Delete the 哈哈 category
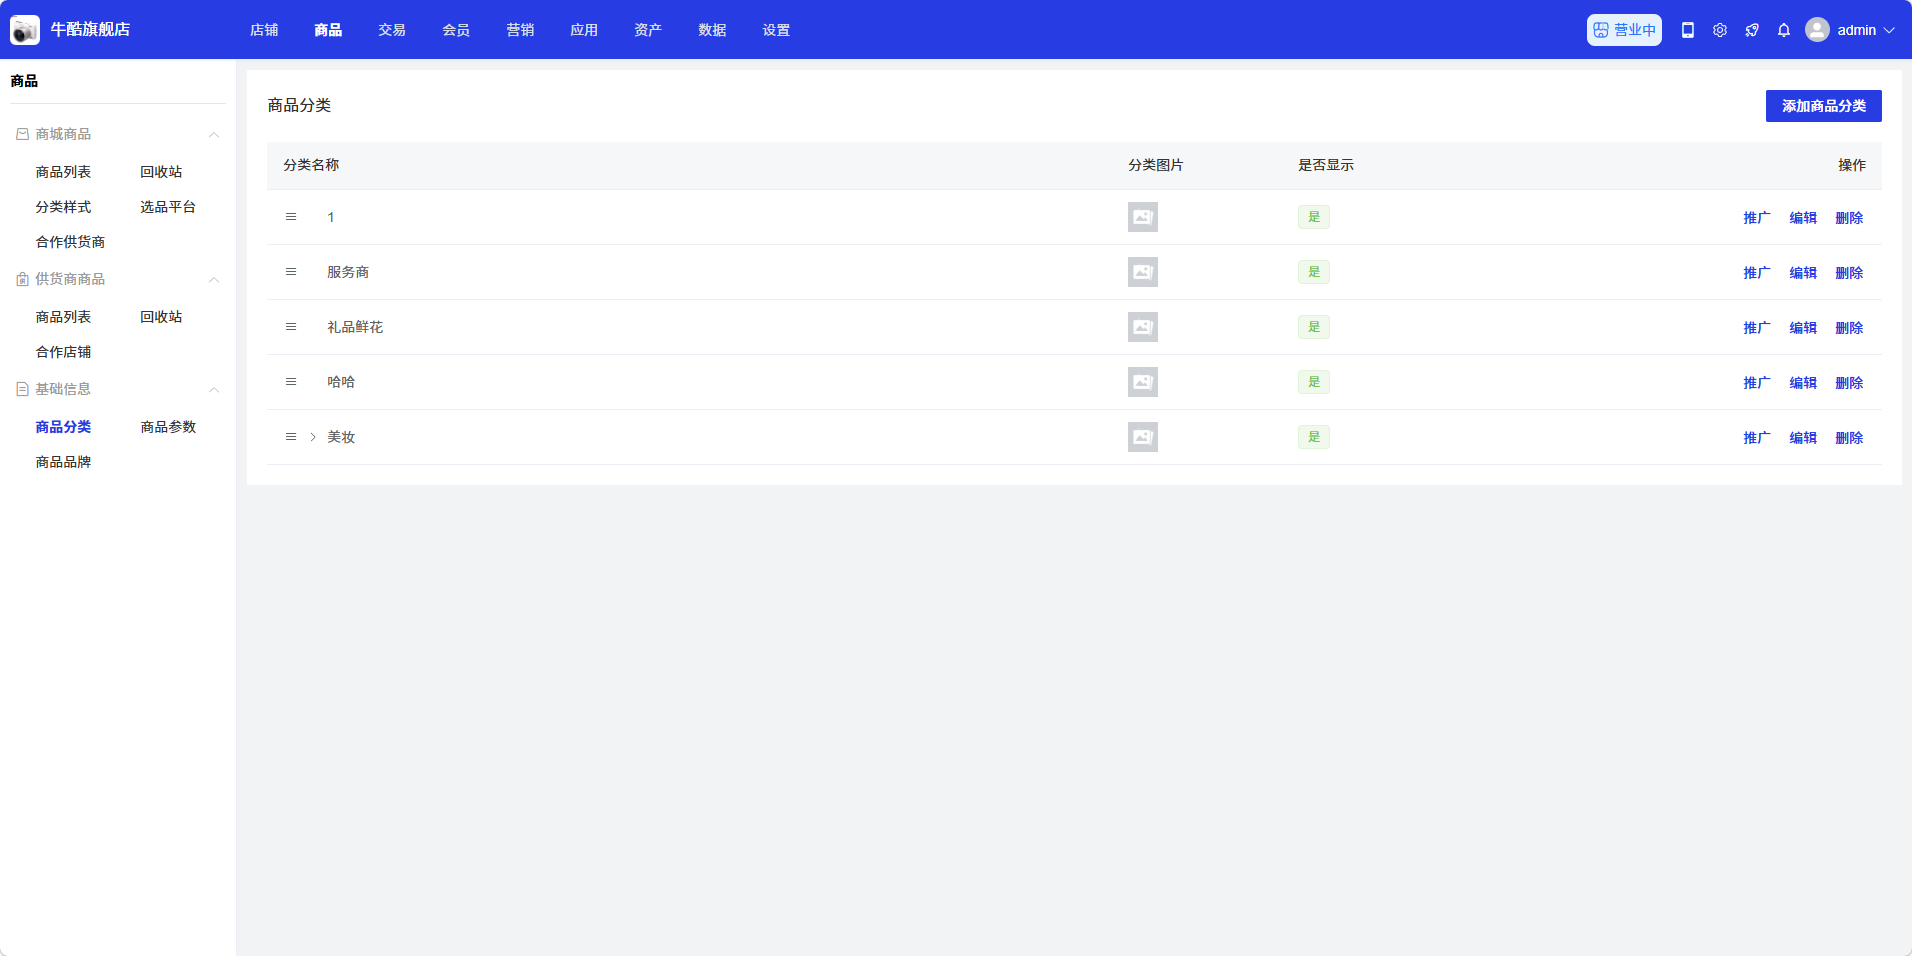Image resolution: width=1912 pixels, height=956 pixels. (1849, 383)
